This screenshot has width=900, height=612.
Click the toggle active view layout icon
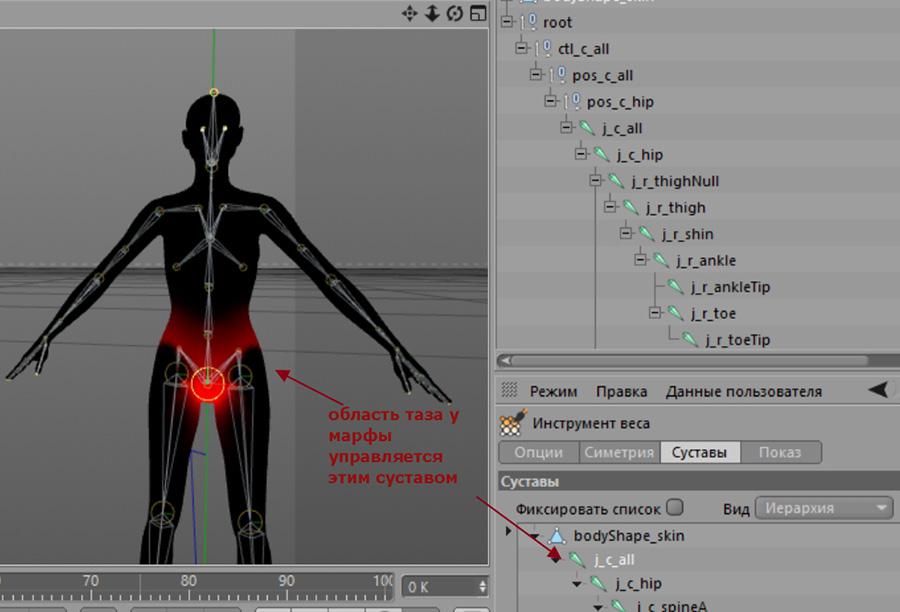tap(479, 13)
